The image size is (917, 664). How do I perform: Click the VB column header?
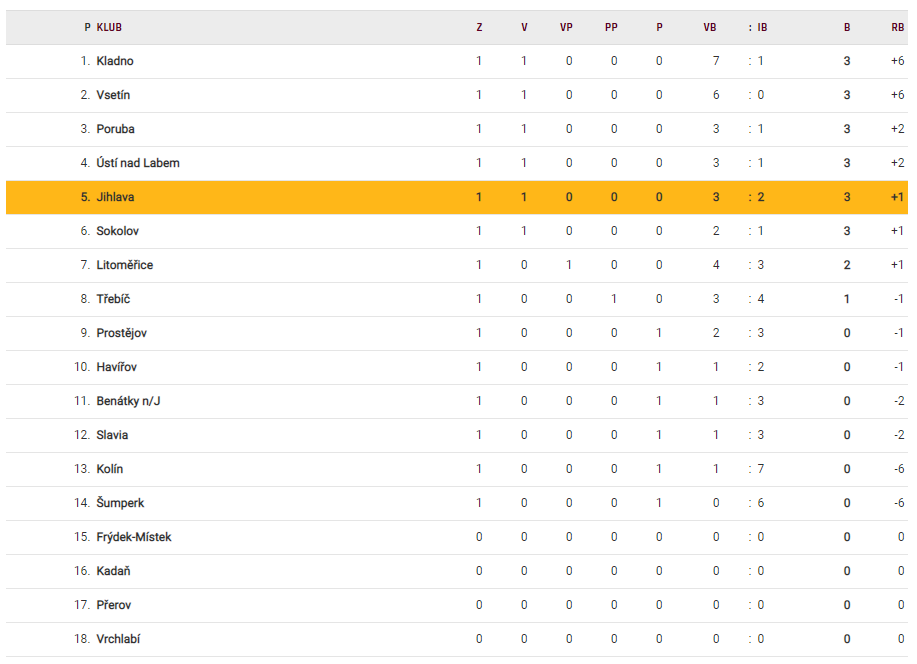point(710,28)
